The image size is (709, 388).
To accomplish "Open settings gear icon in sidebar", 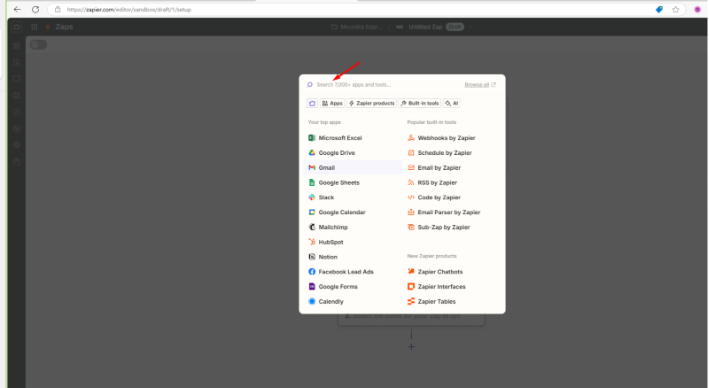I will [17, 145].
